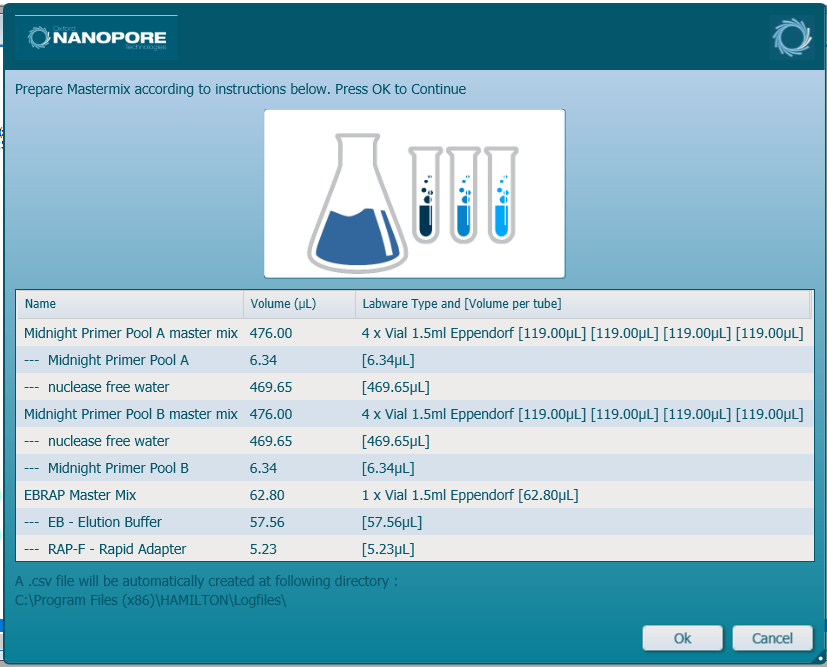Click the Cancel button
This screenshot has height=667, width=827.
[772, 638]
